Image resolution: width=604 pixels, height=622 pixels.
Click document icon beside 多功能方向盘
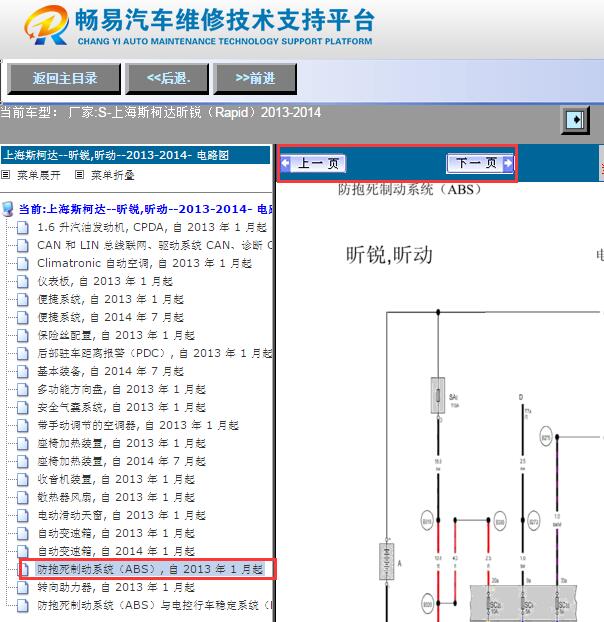[23, 390]
